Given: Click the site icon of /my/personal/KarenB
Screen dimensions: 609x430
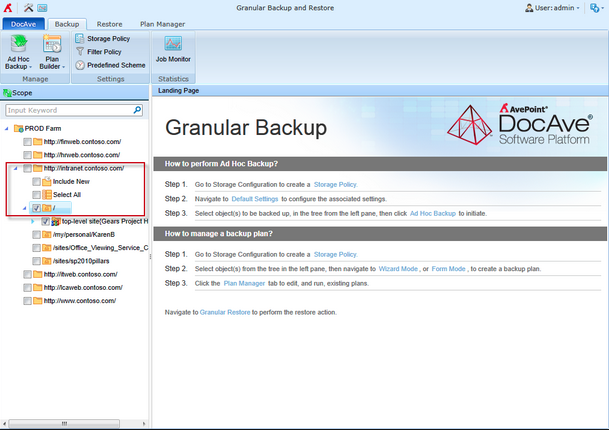Looking at the screenshot, I should [47, 234].
